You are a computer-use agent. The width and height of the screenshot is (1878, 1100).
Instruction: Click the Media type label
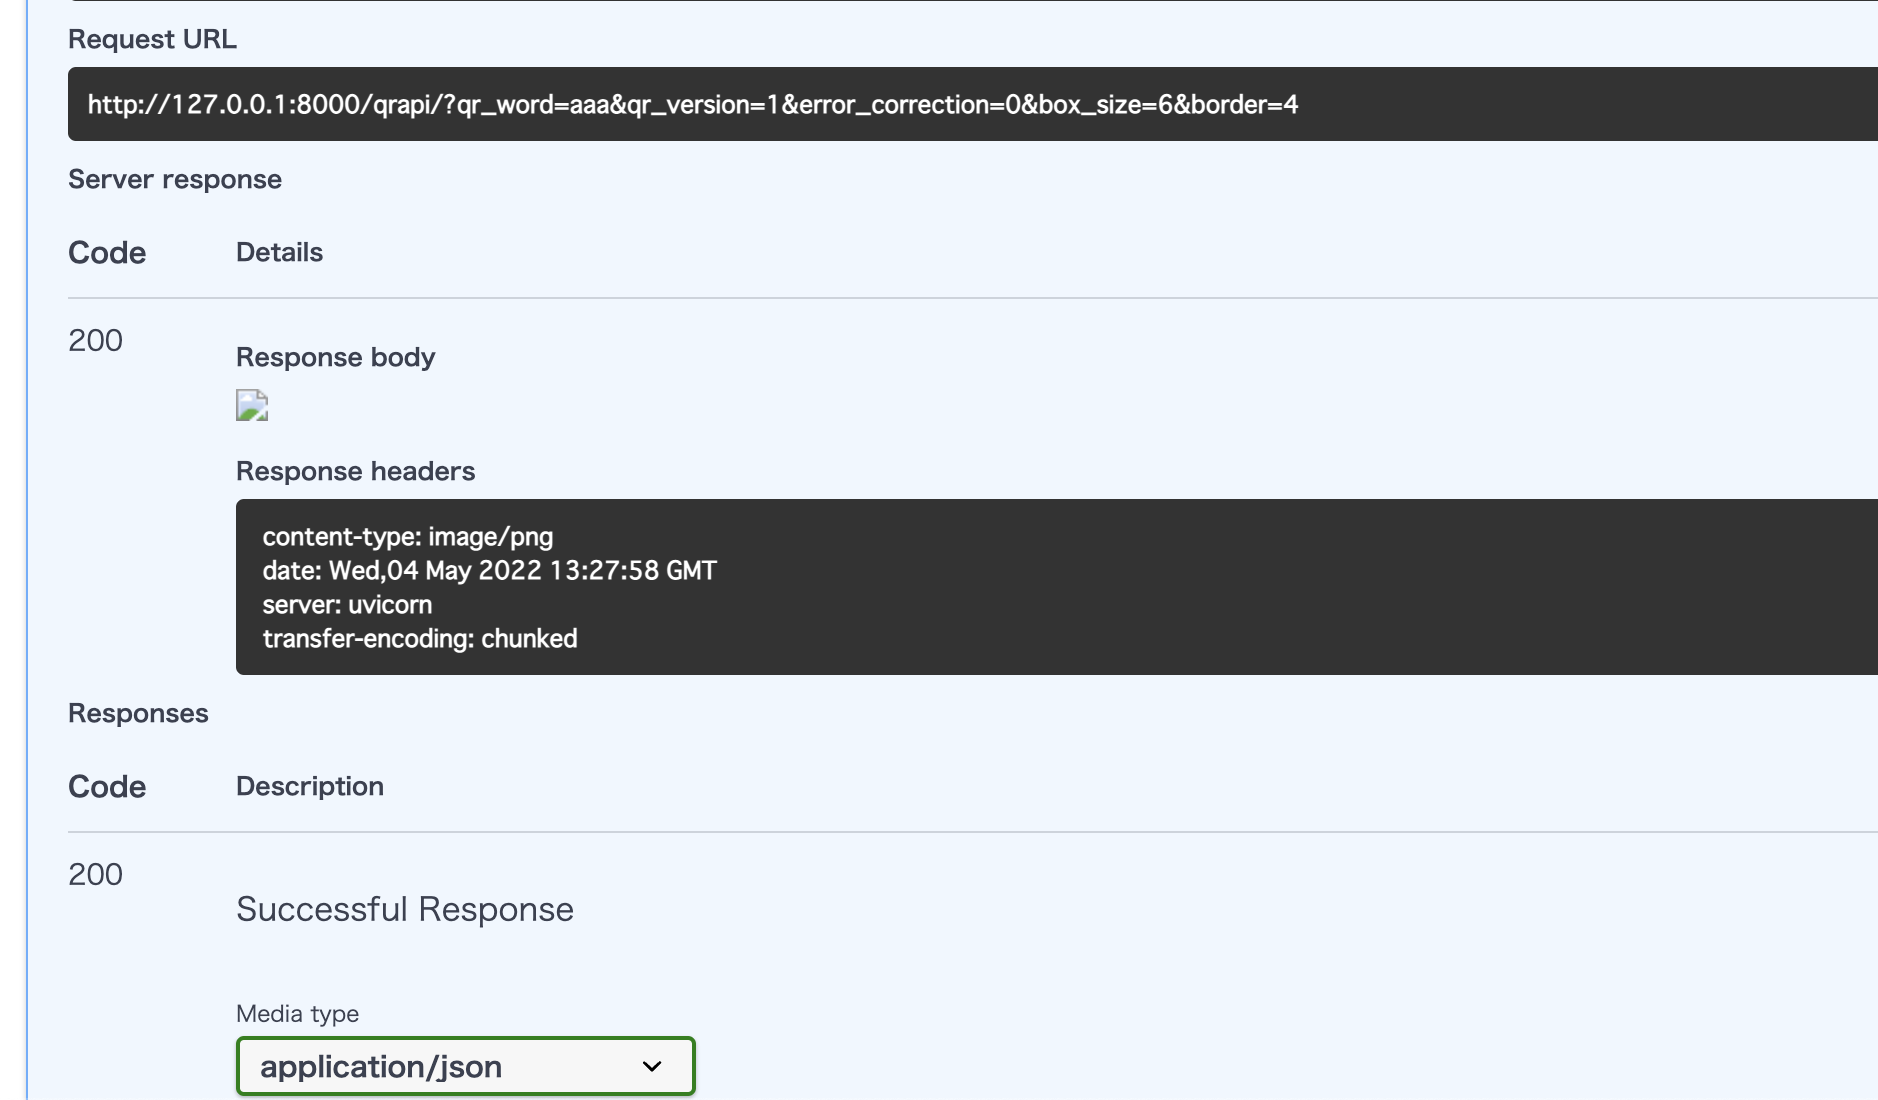(298, 1013)
